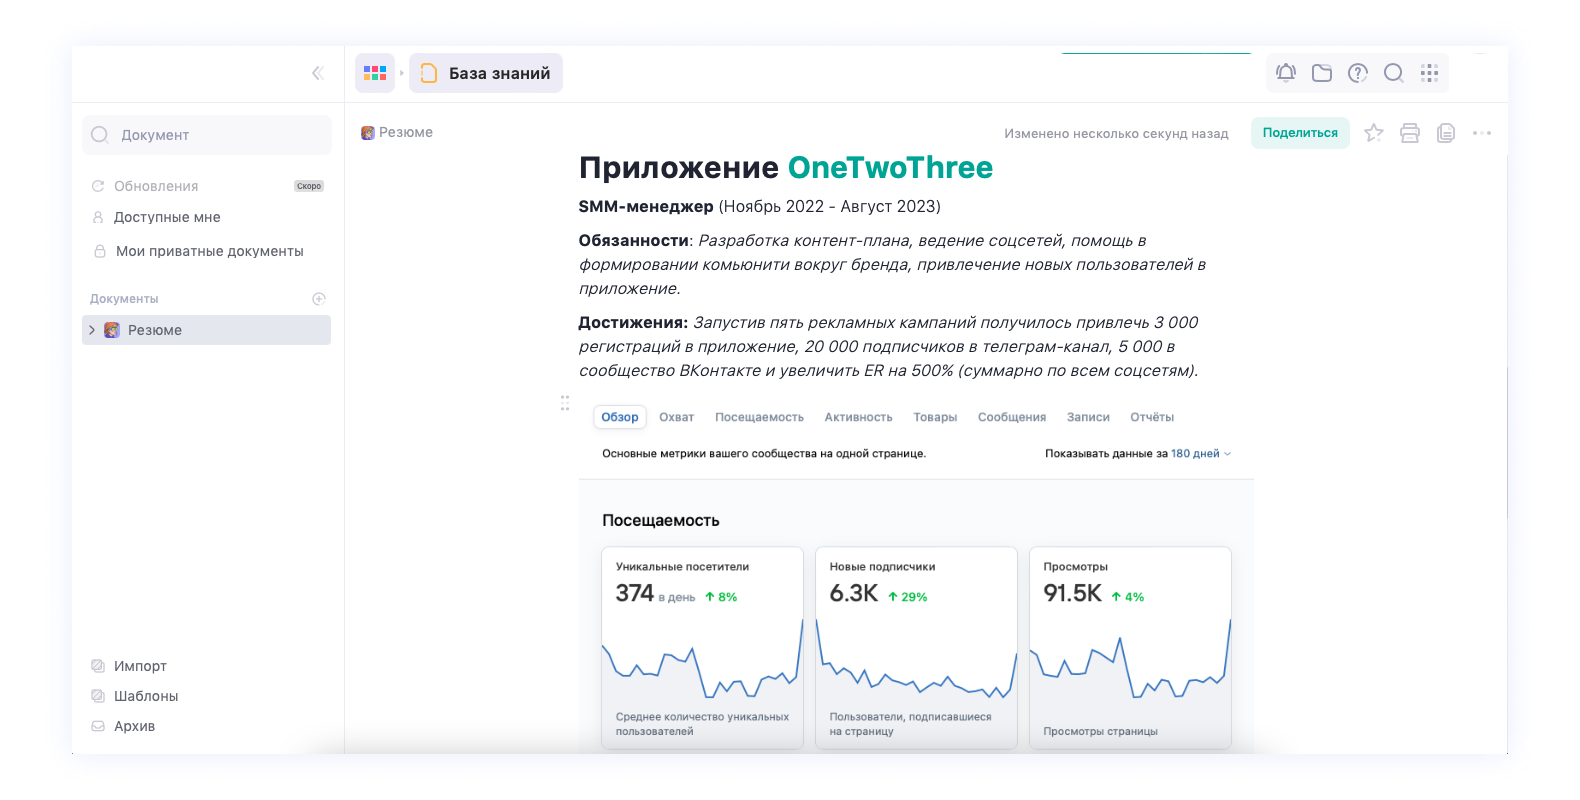Print the document using printer icon
The image size is (1580, 800).
(x=1410, y=133)
